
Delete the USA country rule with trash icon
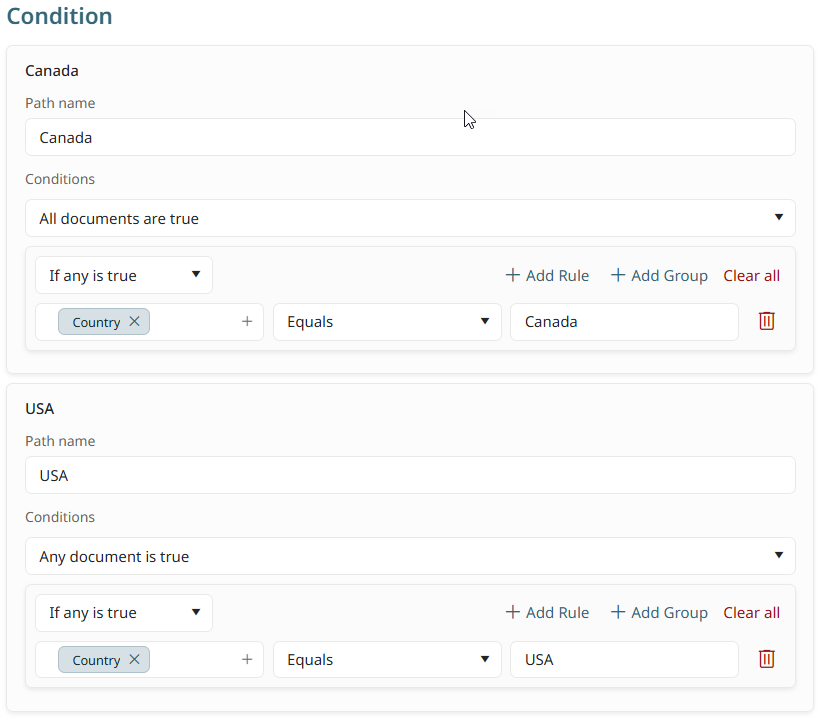coord(766,659)
